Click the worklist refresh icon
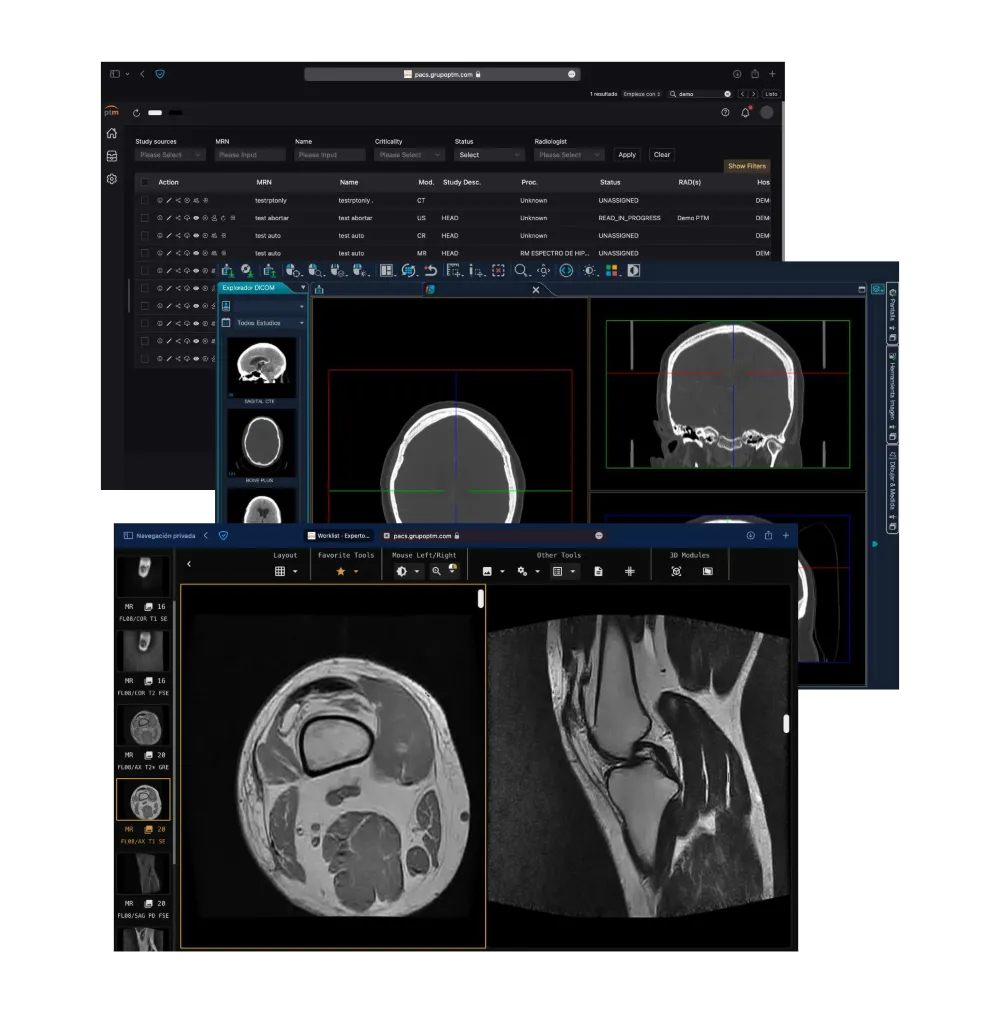Screen dimensions: 1000x1014 tap(136, 113)
